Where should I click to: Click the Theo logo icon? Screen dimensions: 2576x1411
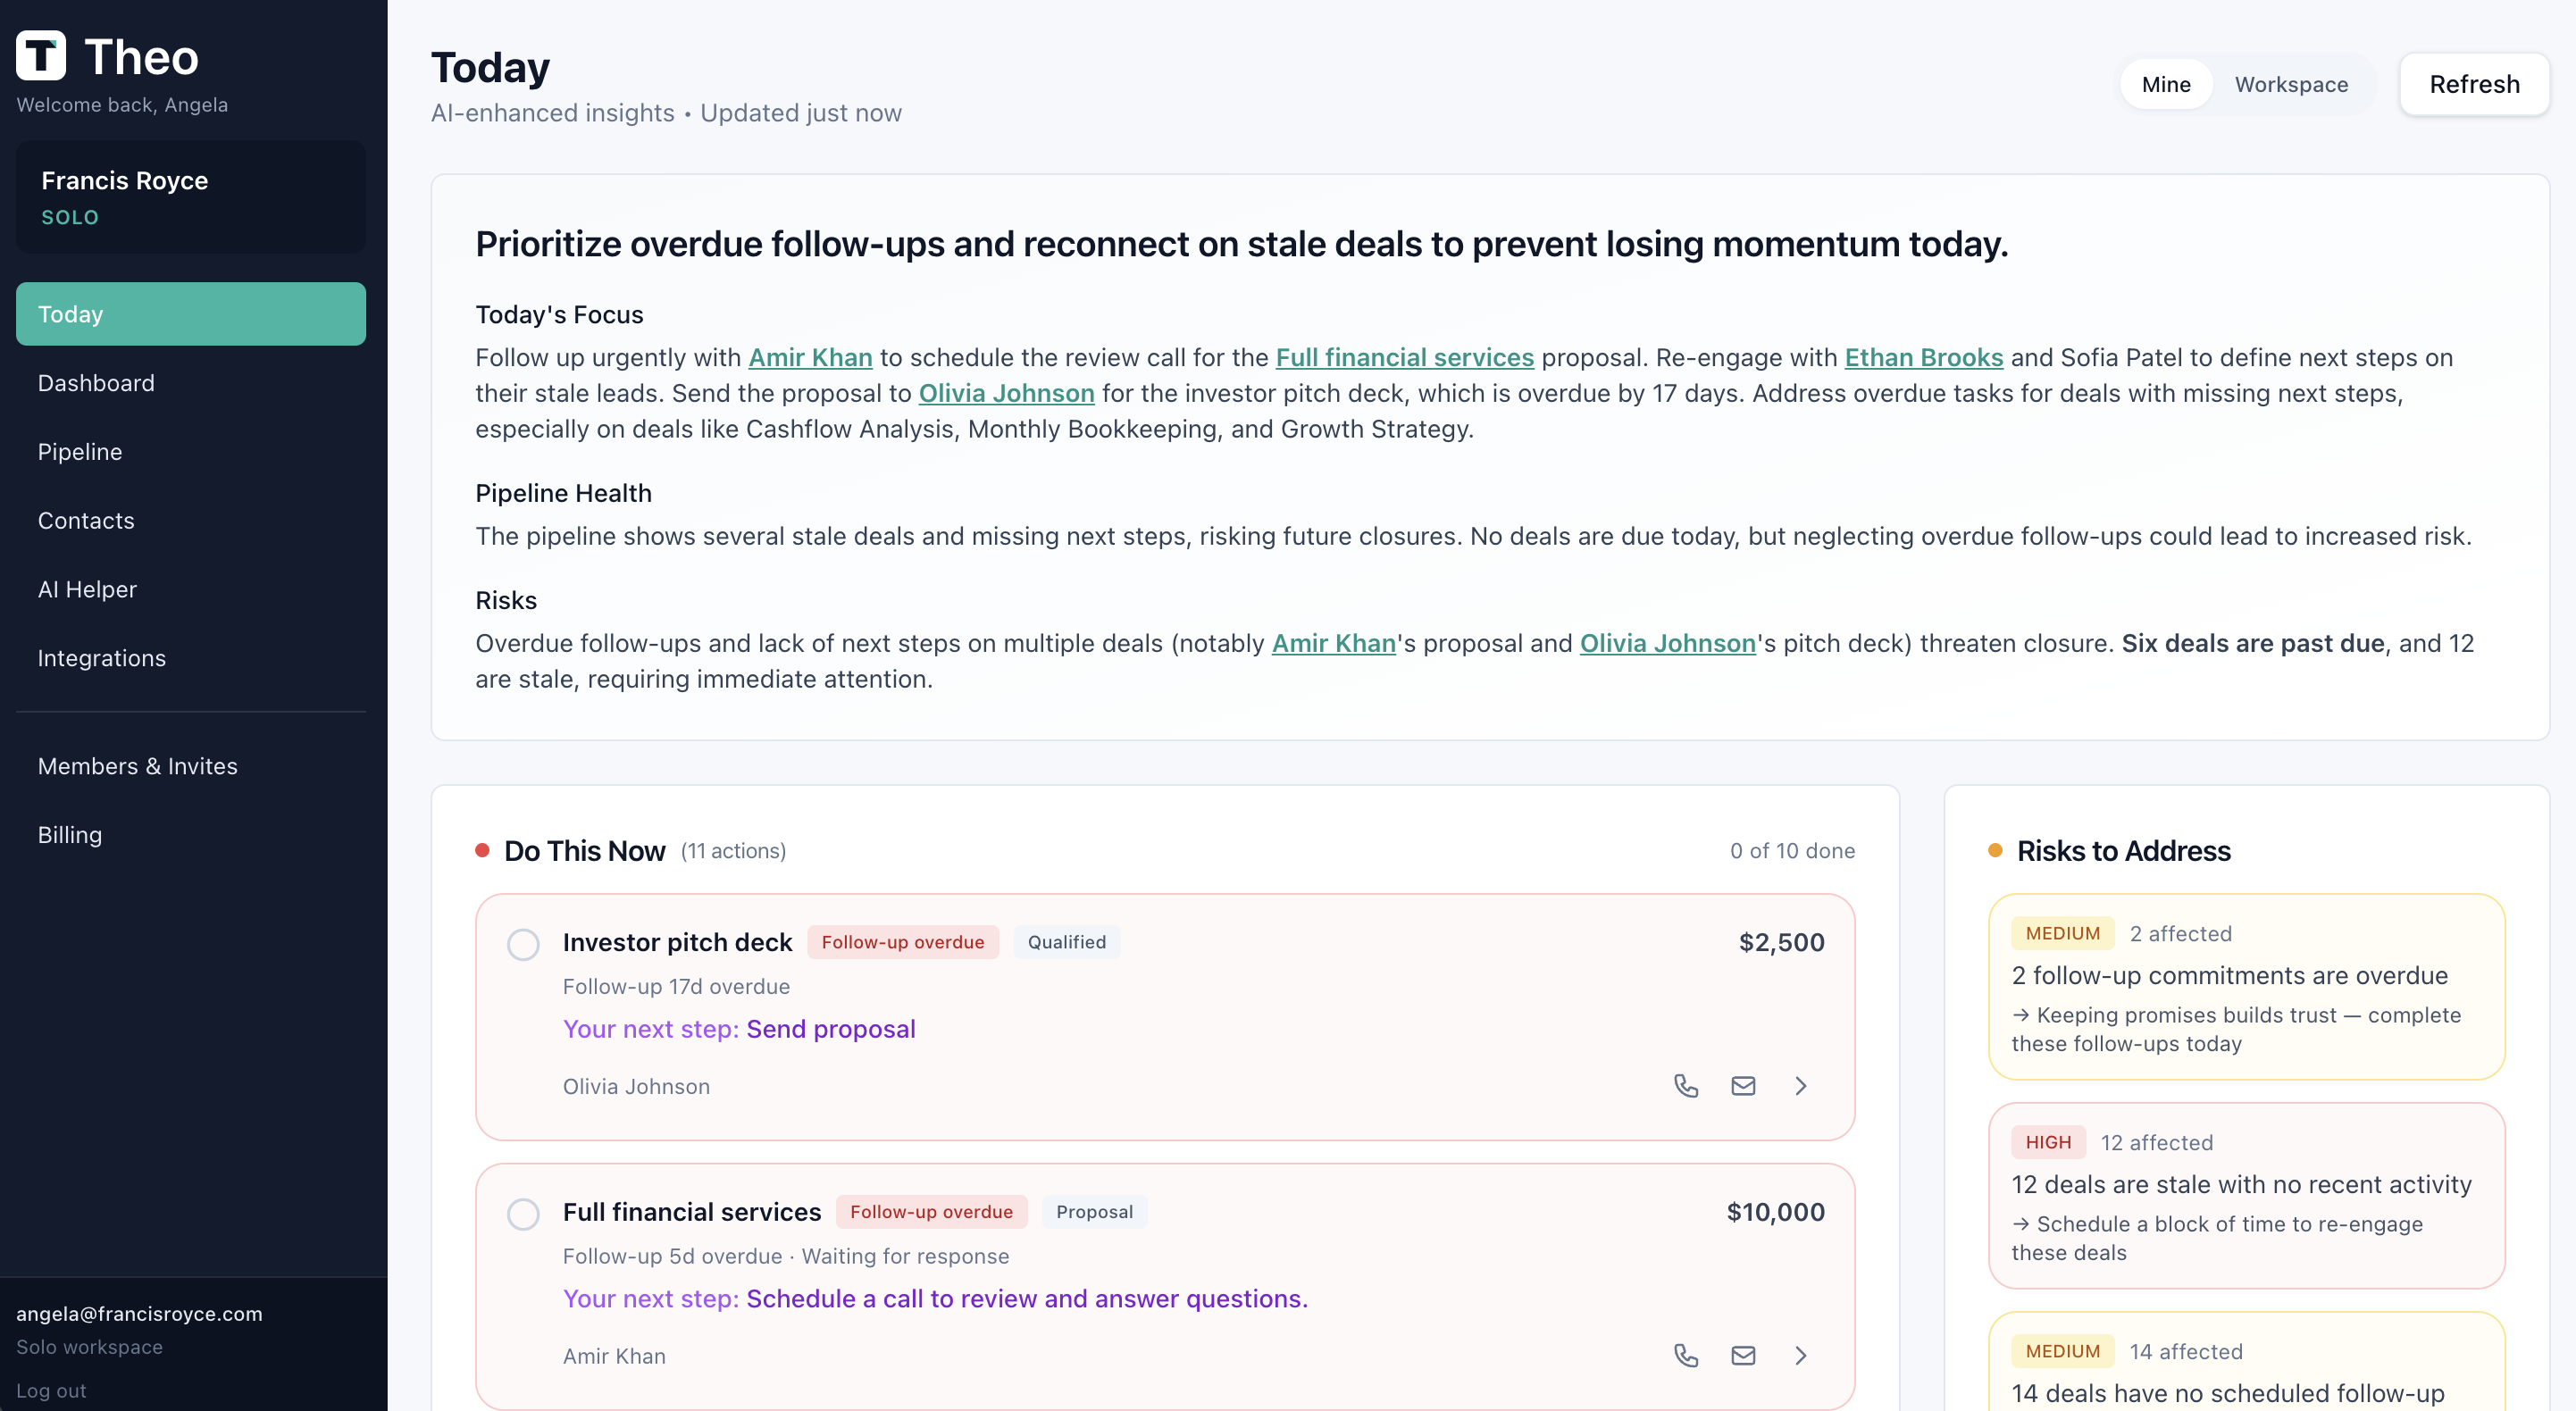tap(41, 55)
